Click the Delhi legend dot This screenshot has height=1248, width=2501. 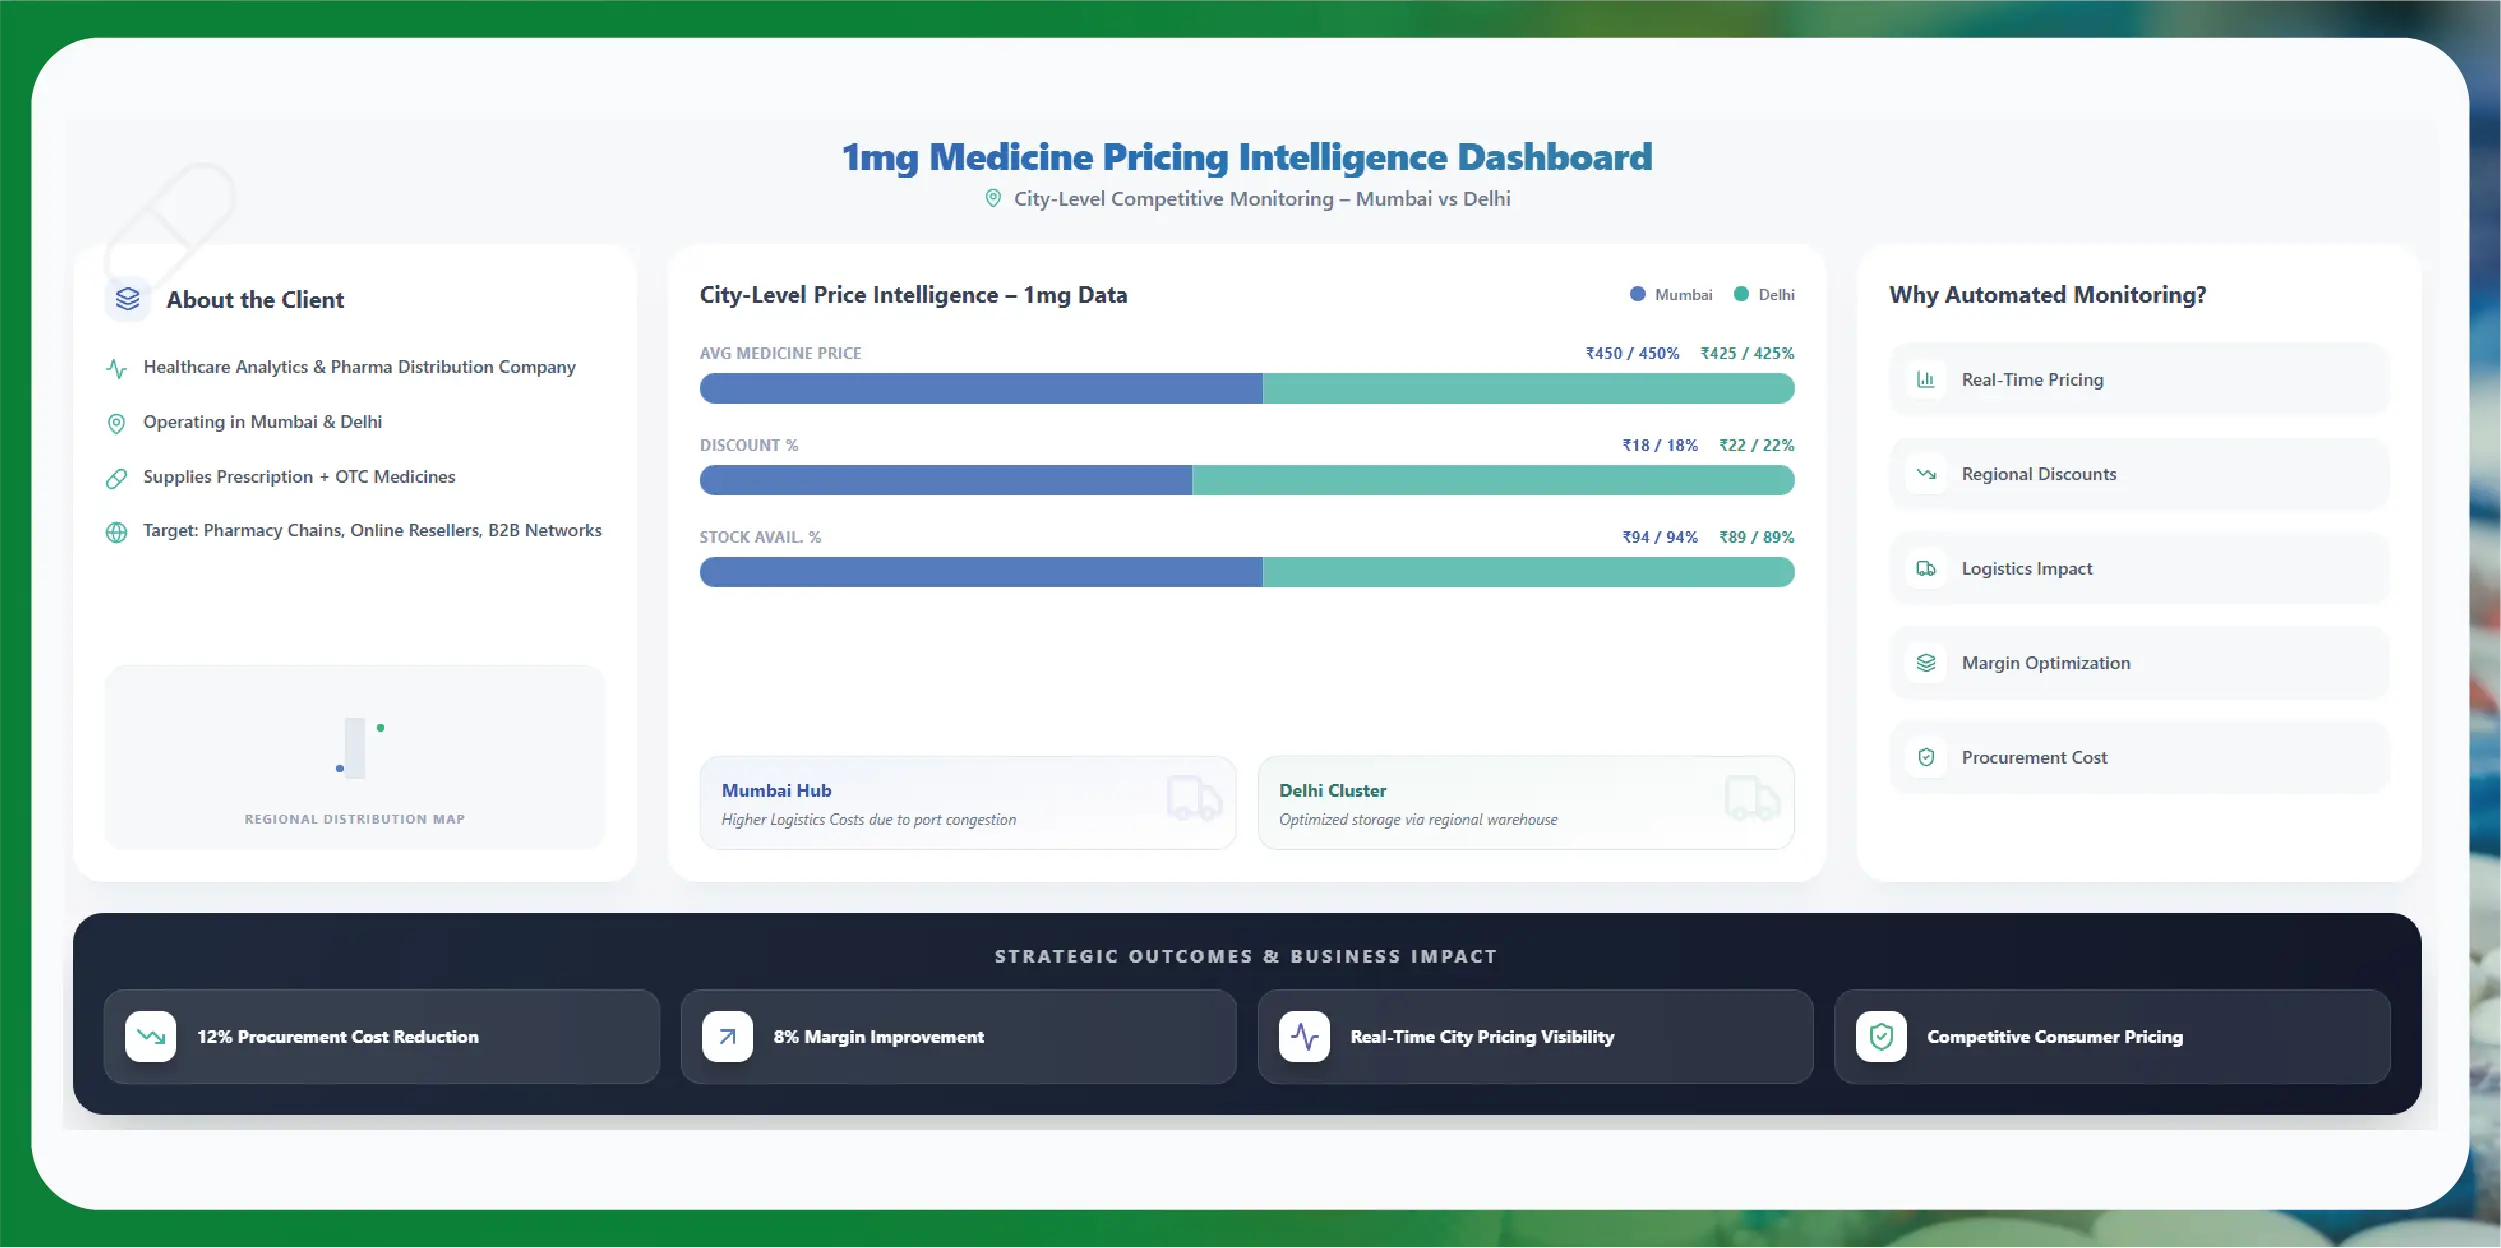[x=1741, y=294]
